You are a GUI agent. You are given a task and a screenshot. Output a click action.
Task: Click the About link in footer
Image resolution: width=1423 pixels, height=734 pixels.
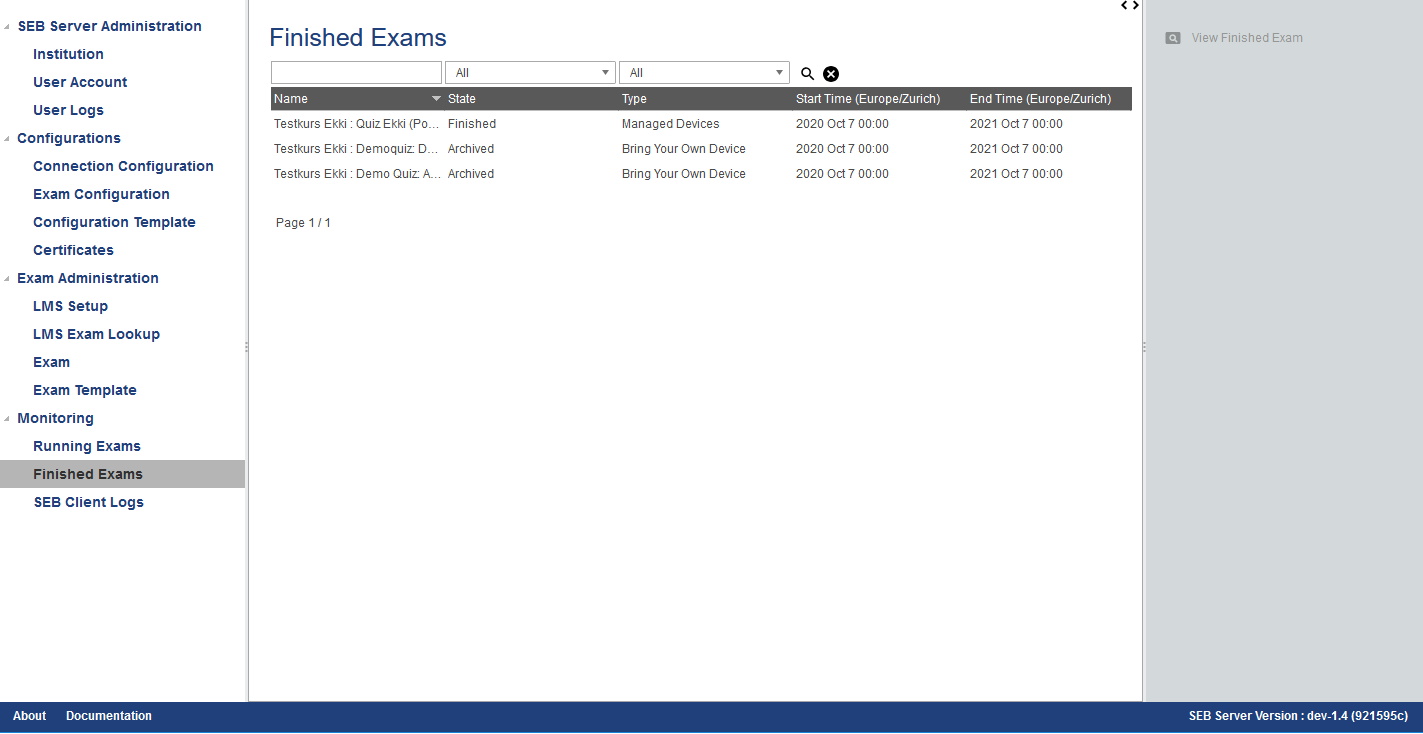(29, 716)
